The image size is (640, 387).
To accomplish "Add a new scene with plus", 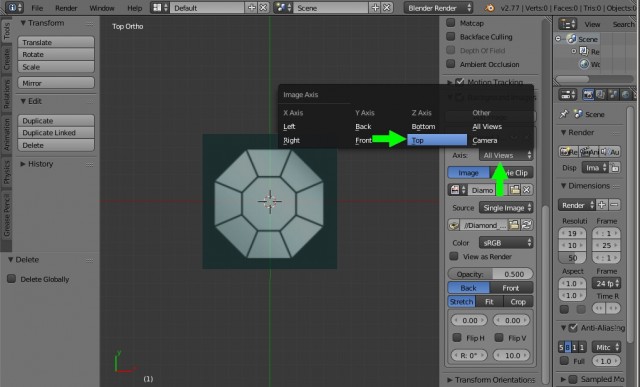I will (375, 8).
